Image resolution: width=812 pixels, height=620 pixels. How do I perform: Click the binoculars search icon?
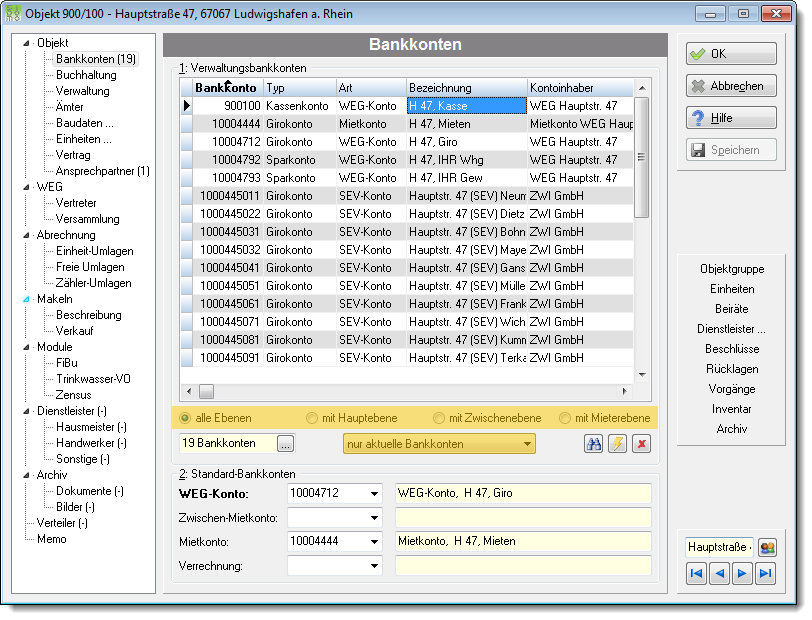click(x=593, y=444)
